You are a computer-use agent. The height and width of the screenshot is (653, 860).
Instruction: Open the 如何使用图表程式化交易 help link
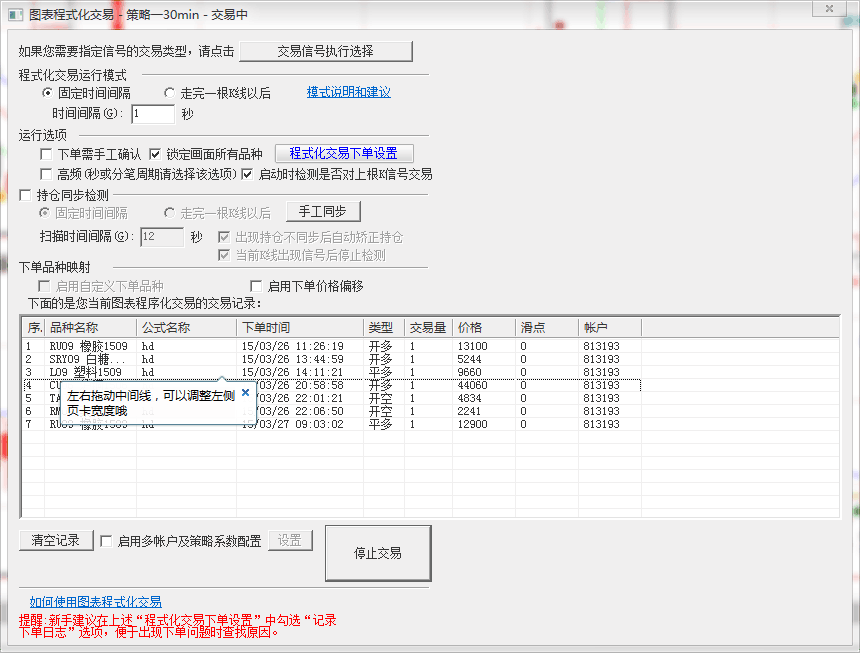tap(95, 601)
